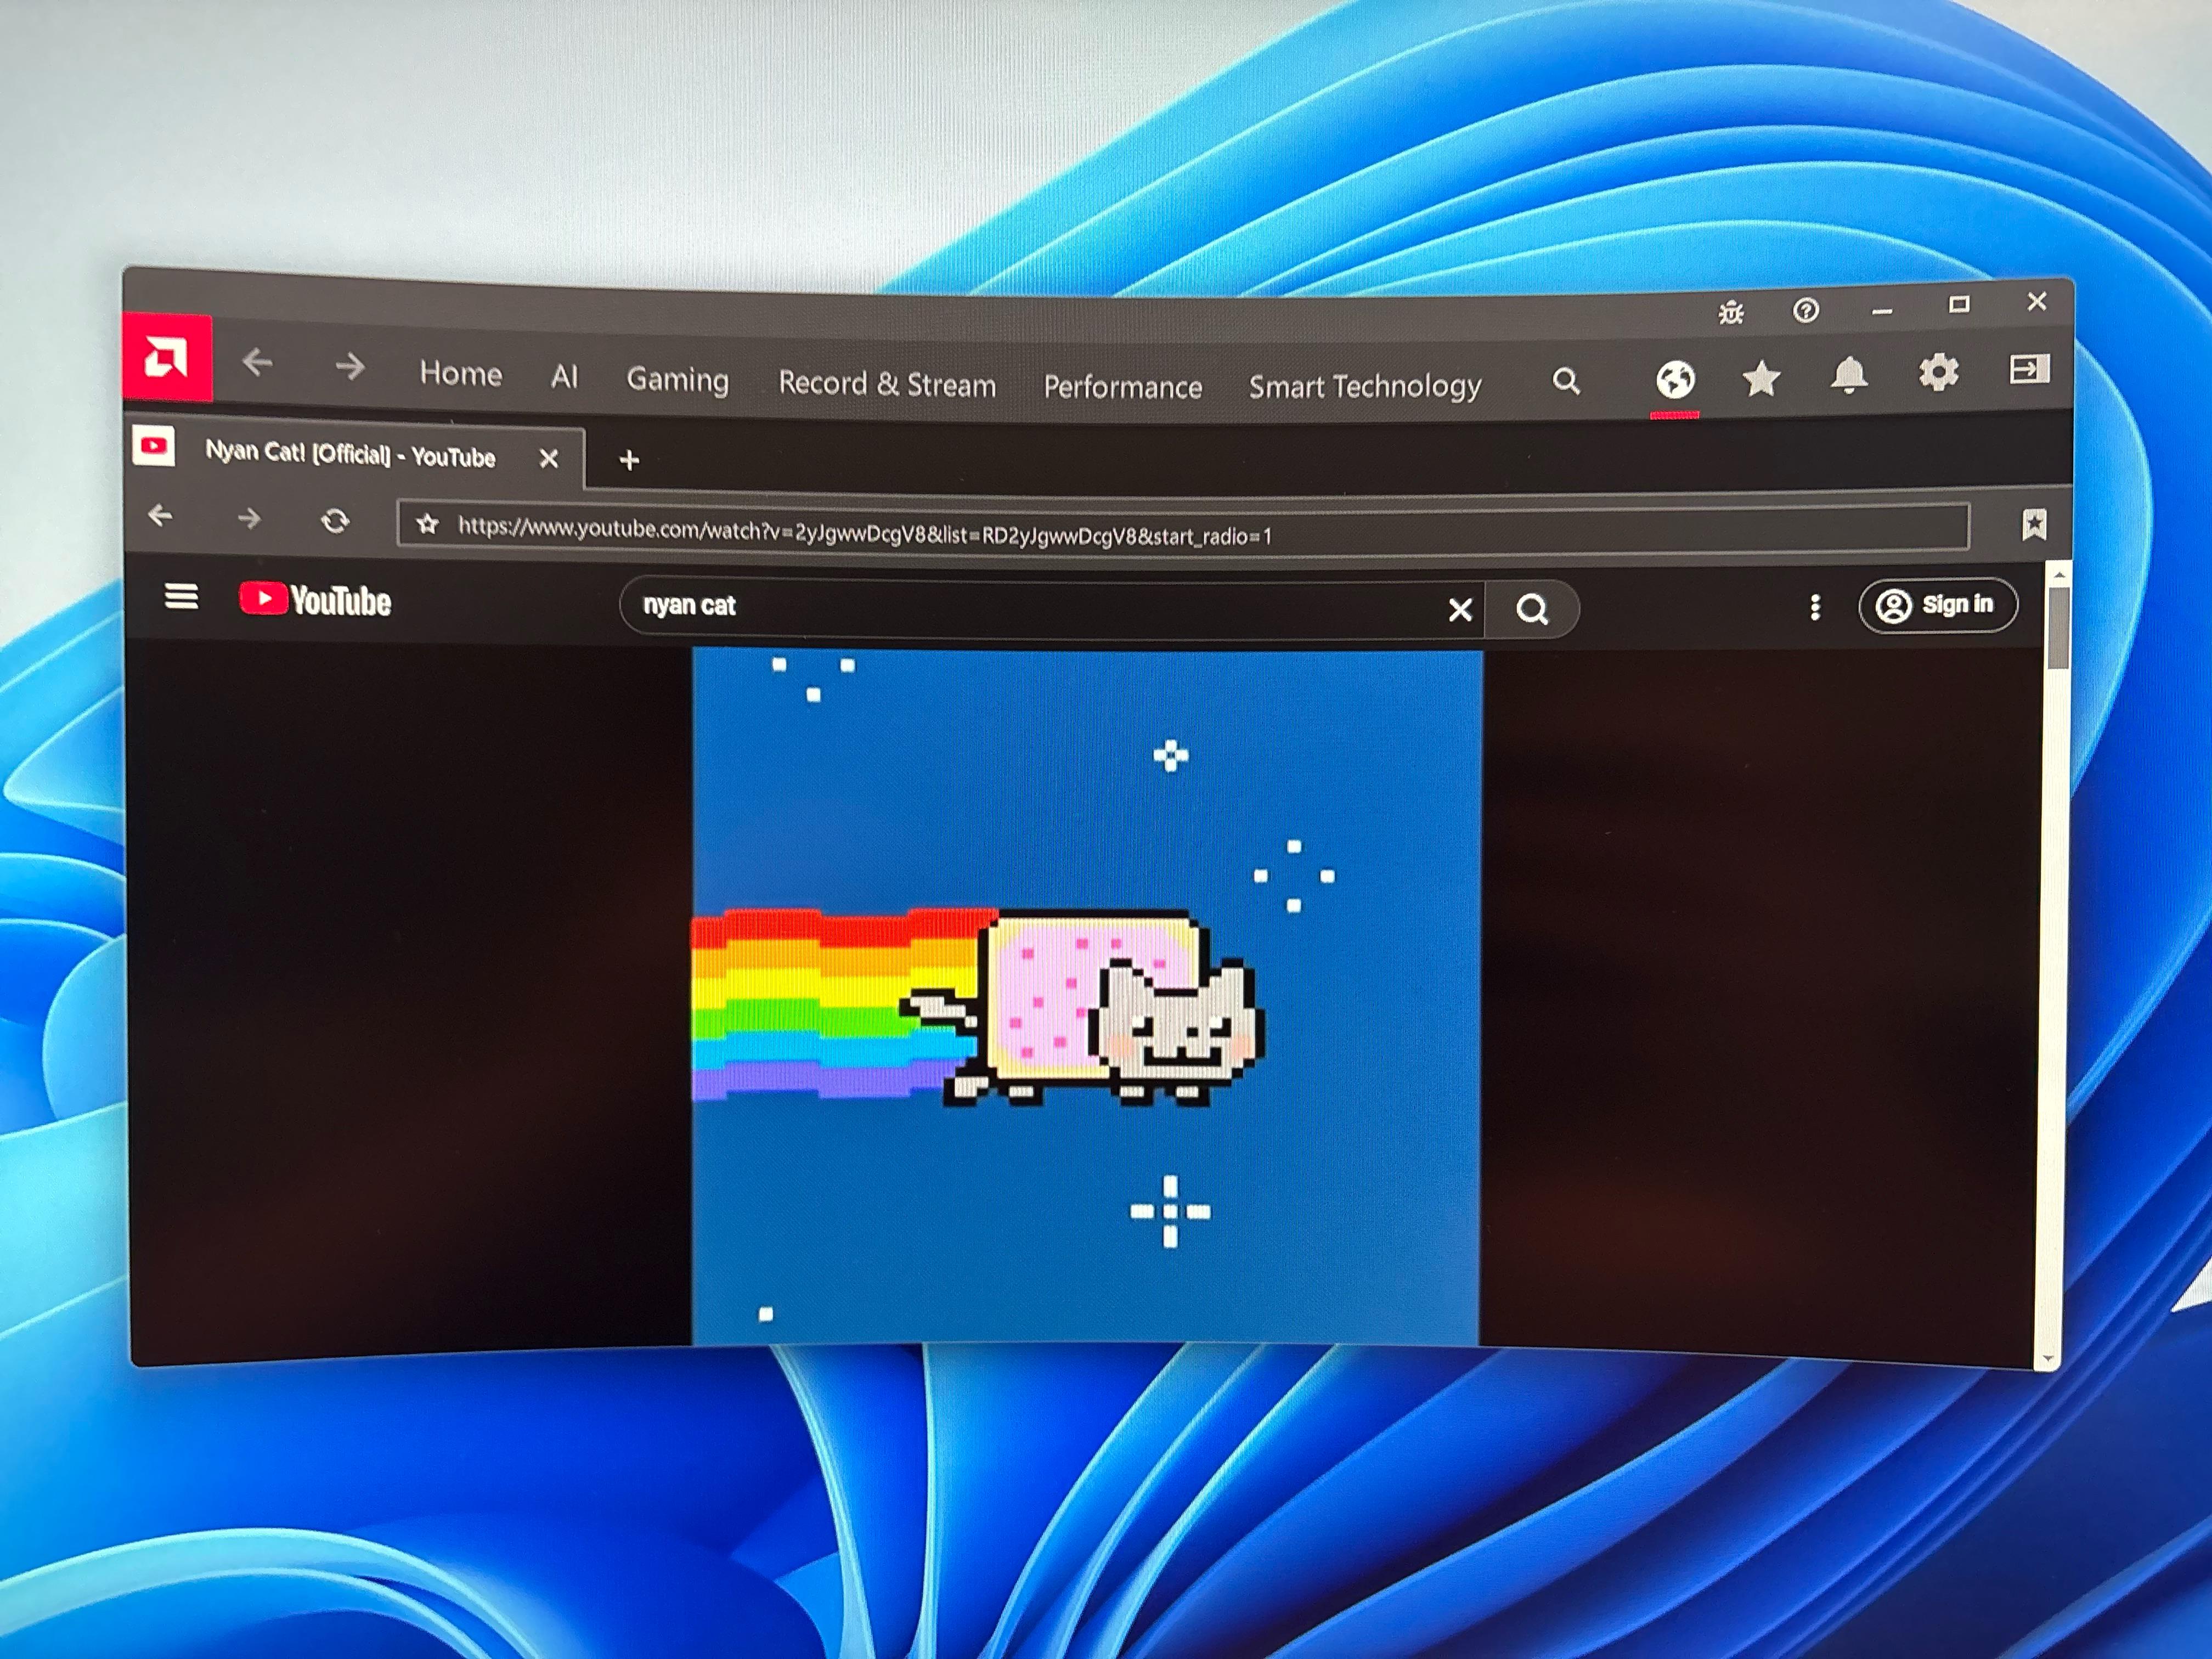Open the Smart Technology tab
2212x1659 pixels.
[x=1364, y=386]
